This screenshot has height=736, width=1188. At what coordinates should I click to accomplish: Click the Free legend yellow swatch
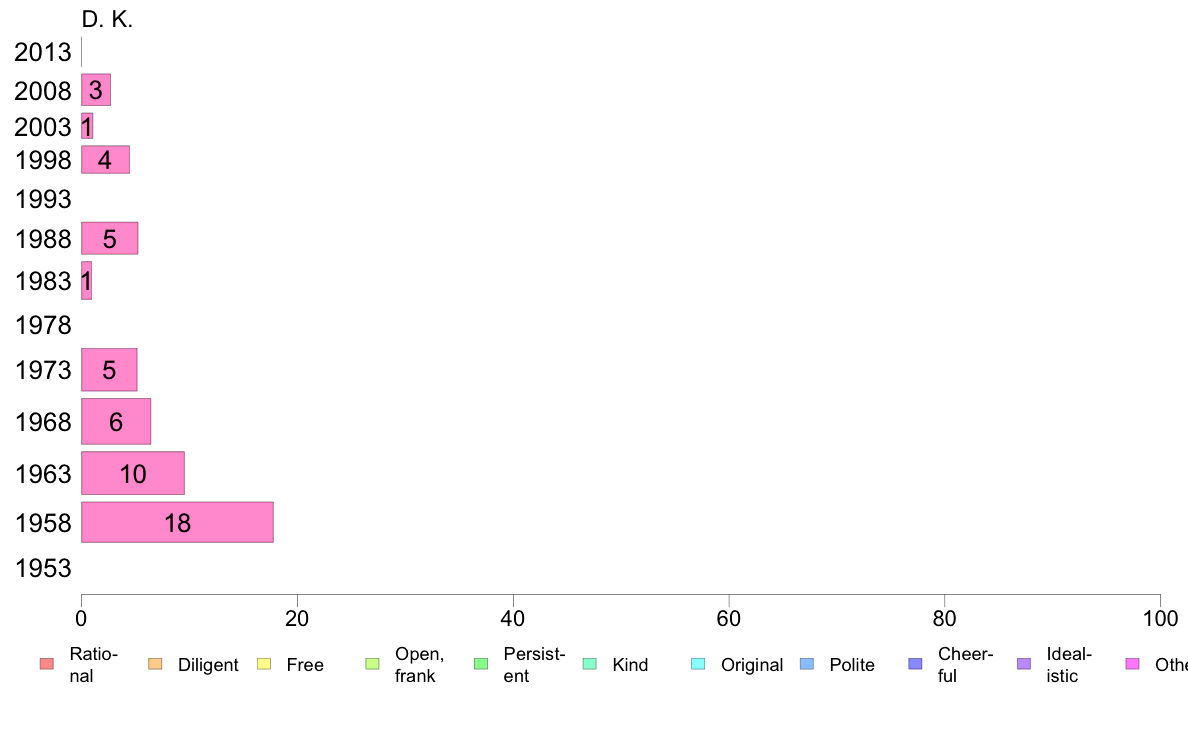point(264,664)
